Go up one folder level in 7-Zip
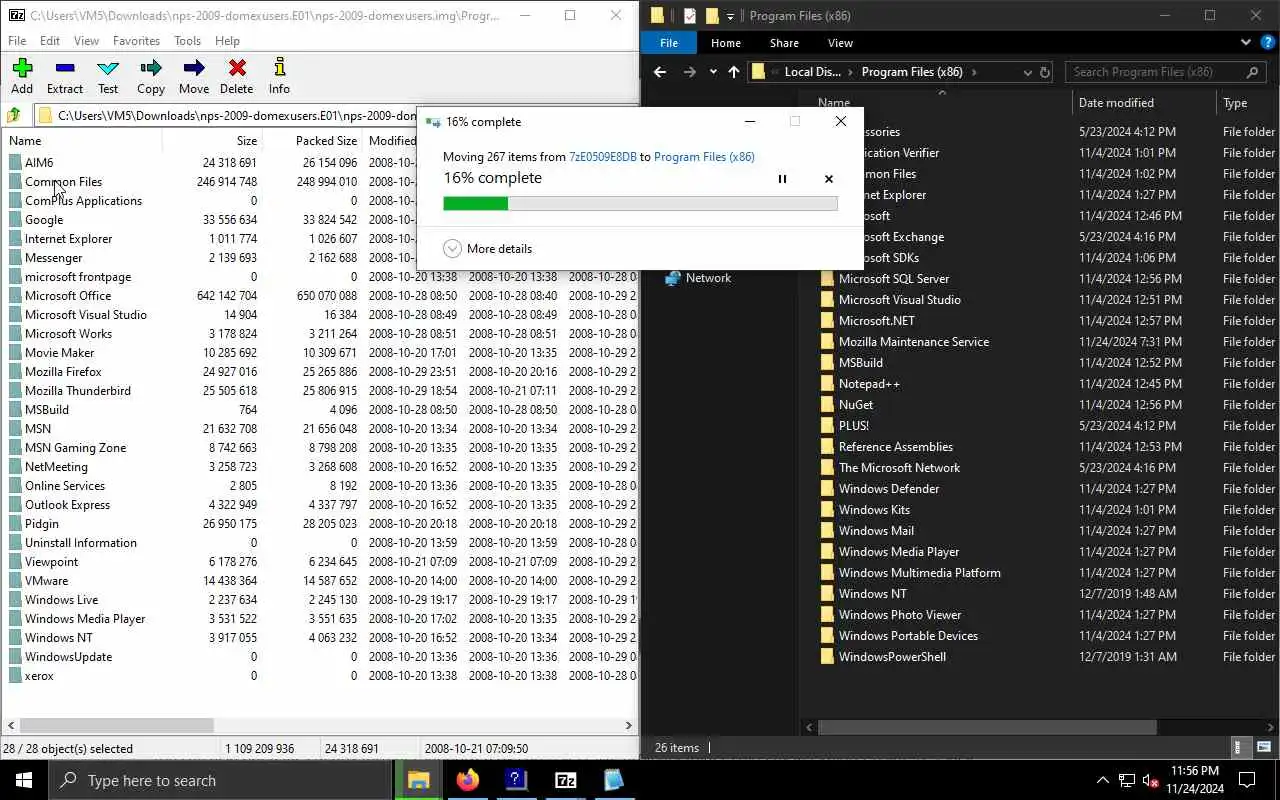 (x=14, y=115)
